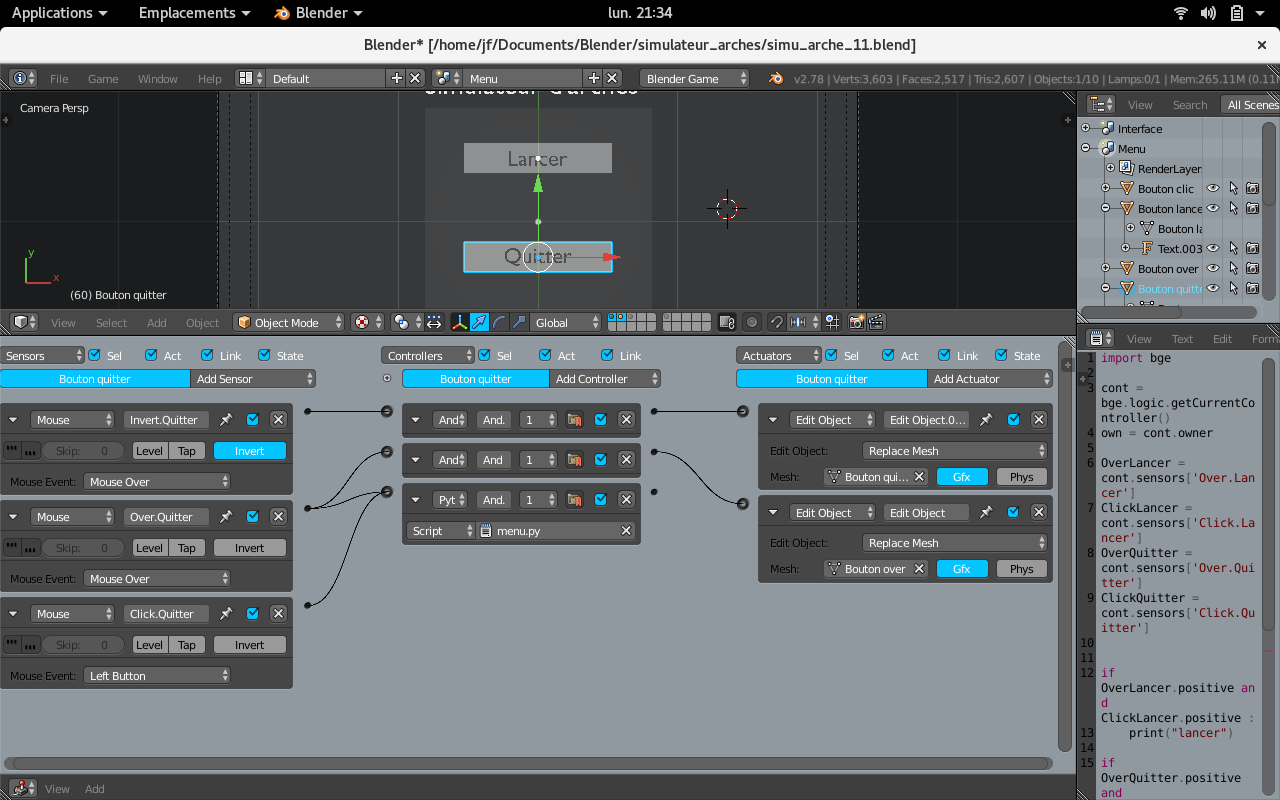This screenshot has width=1280, height=800.
Task: Toggle Invert on the Invert.Quitter sensor
Action: pos(250,451)
